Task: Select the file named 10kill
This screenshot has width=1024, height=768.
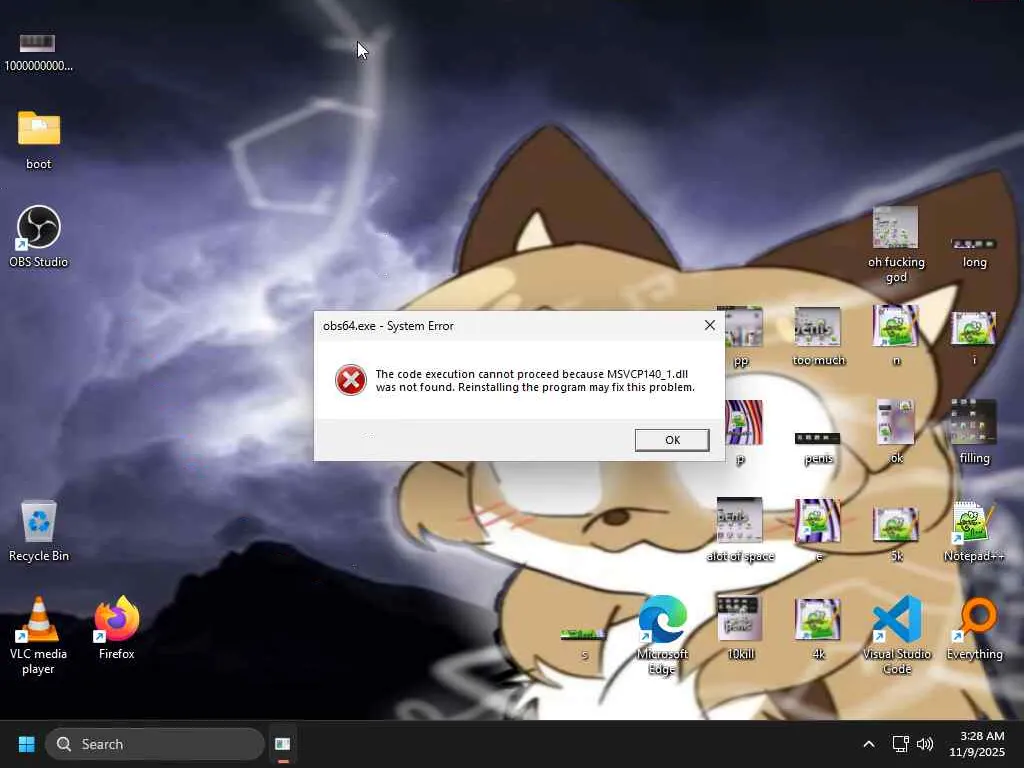Action: coord(740,628)
